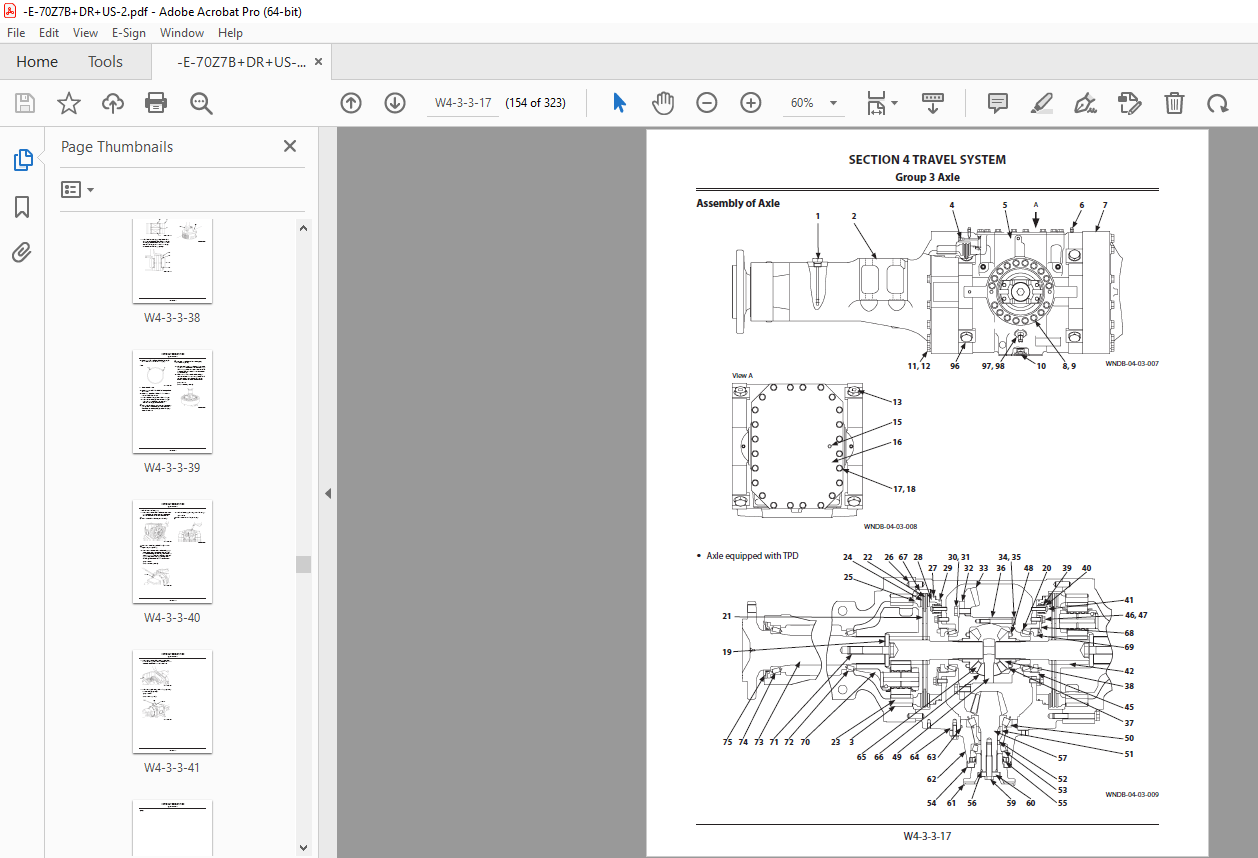
Task: Select the -E-70Z7B+DR+US document tab
Action: point(241,62)
